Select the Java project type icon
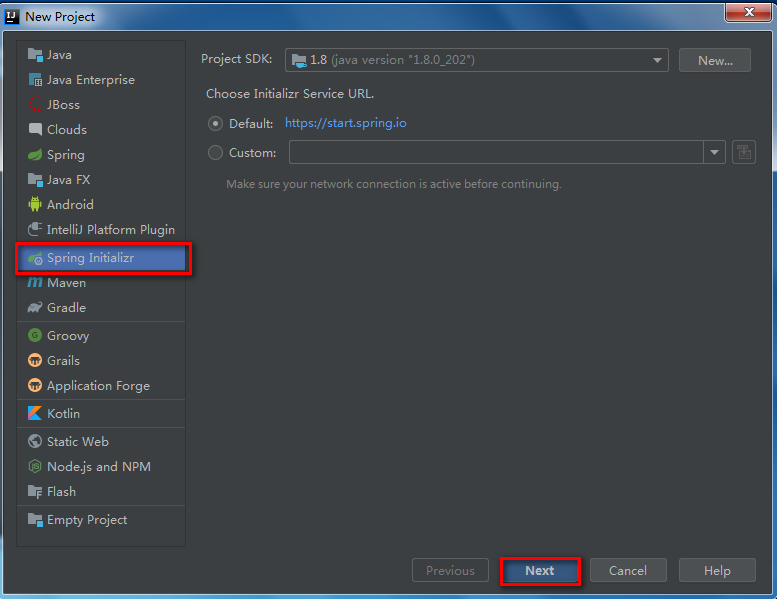The height and width of the screenshot is (599, 777). coord(35,55)
